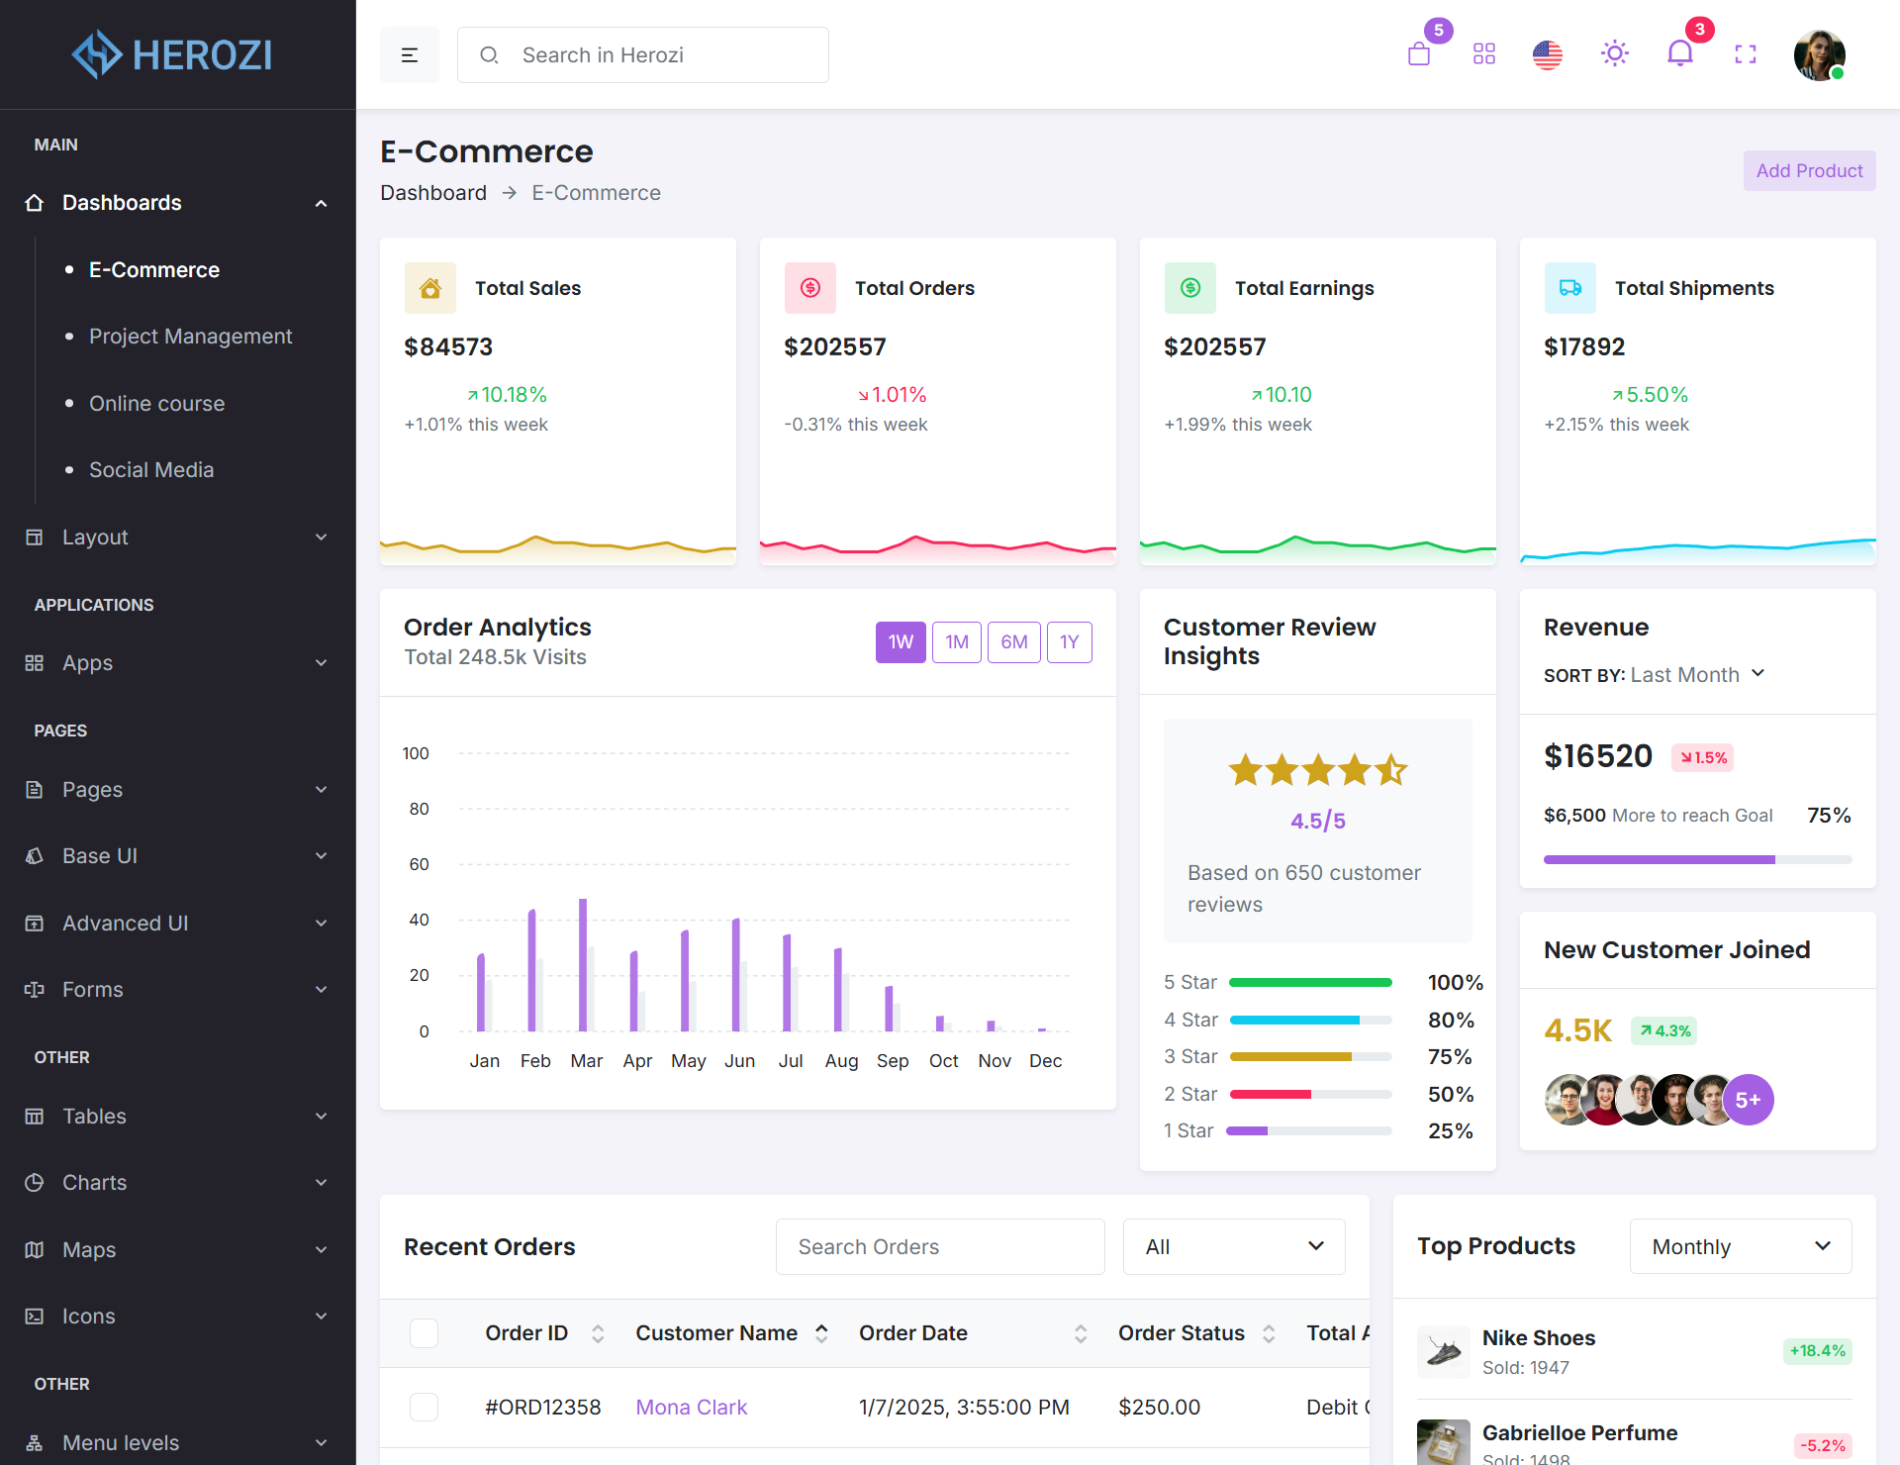
Task: Click the Total Sales house icon
Action: pyautogui.click(x=430, y=288)
